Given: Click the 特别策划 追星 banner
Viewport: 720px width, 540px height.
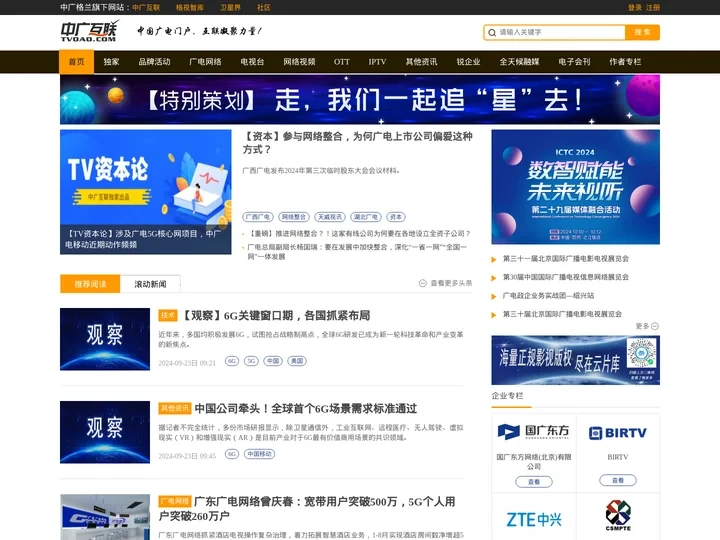Looking at the screenshot, I should (360, 100).
